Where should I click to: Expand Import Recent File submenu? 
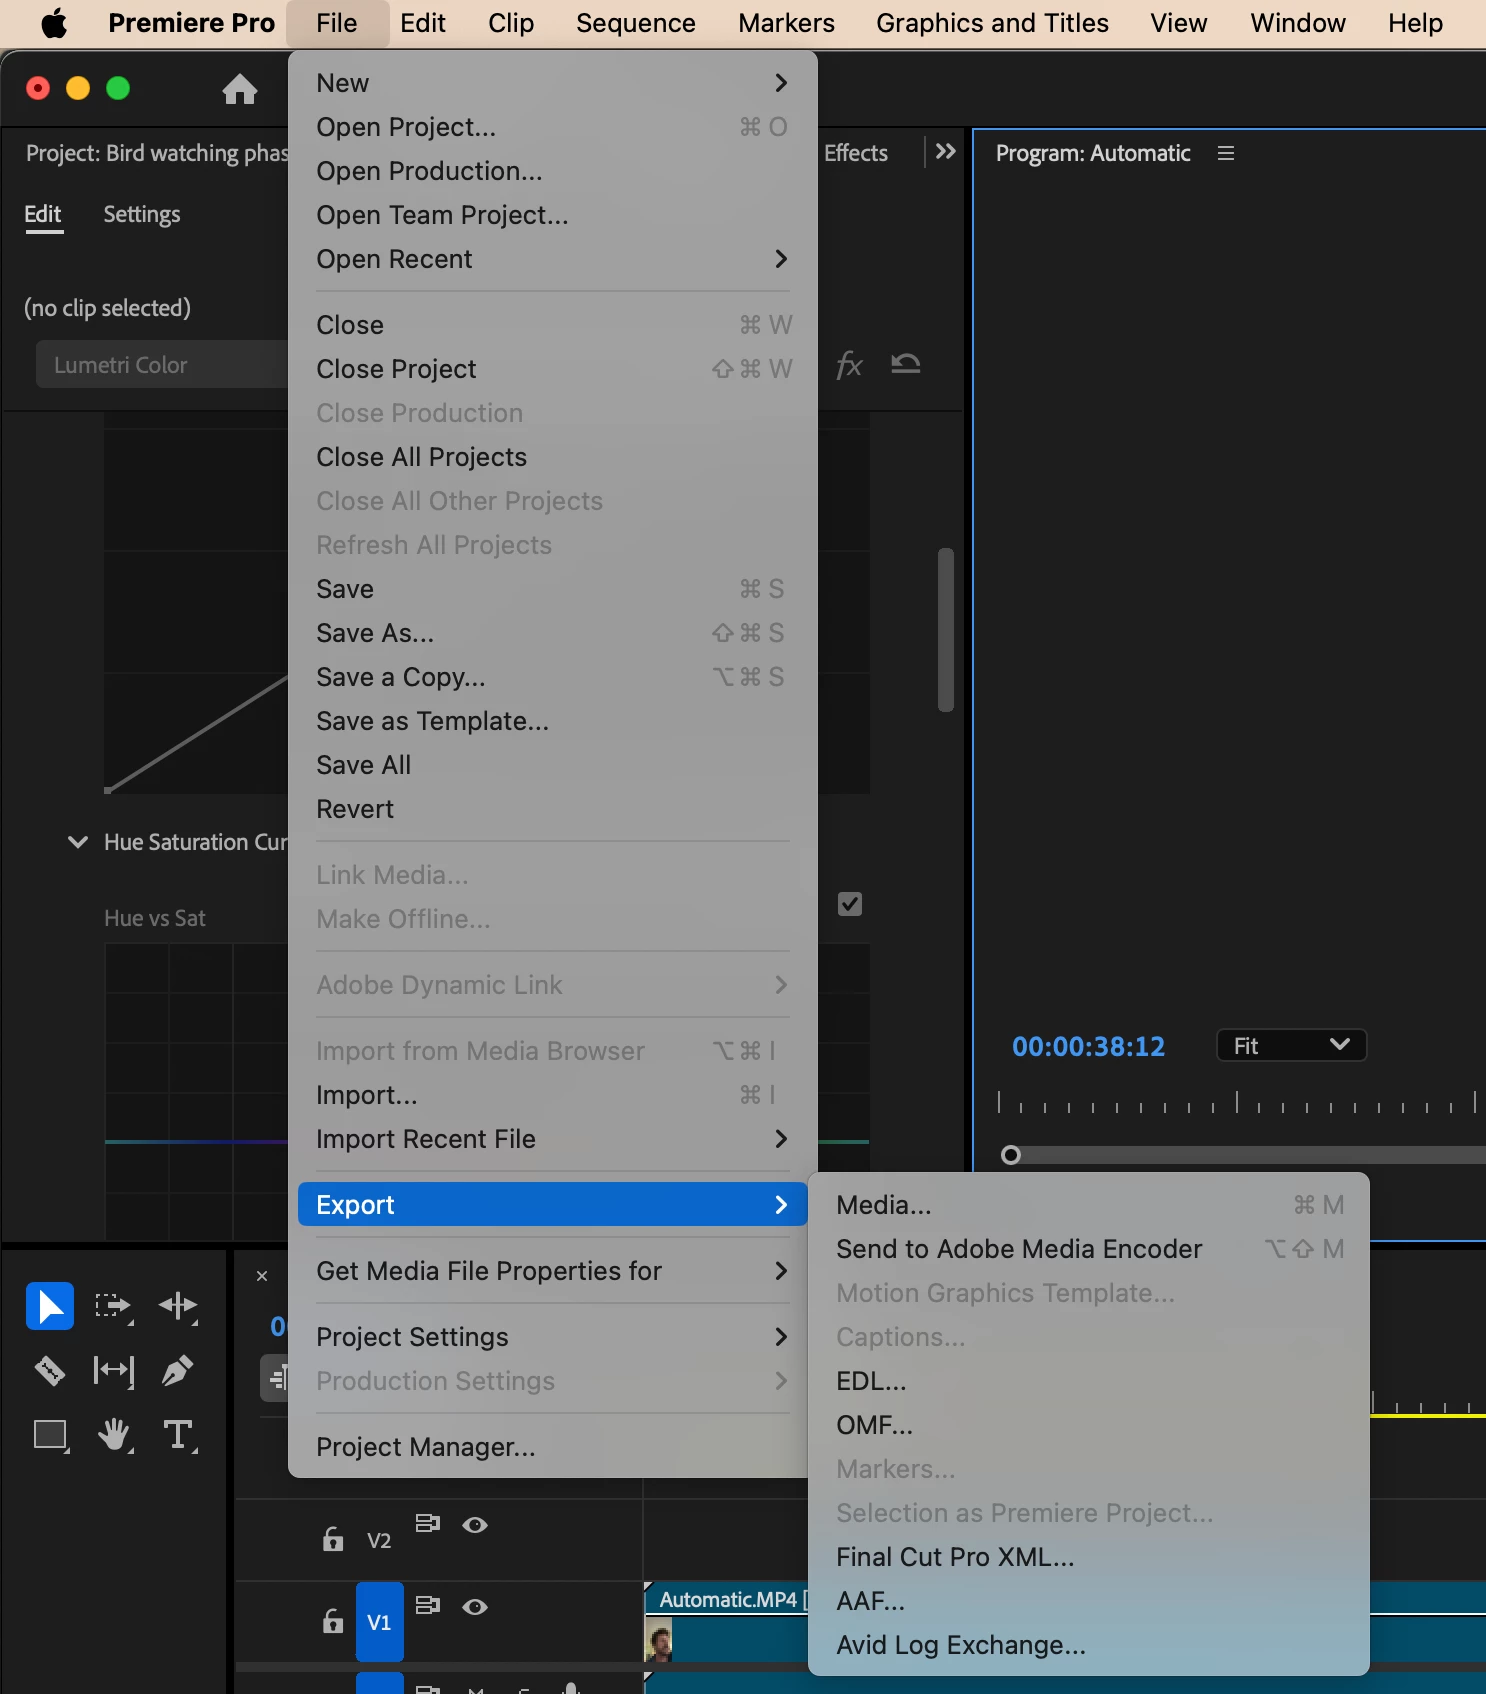pos(553,1139)
